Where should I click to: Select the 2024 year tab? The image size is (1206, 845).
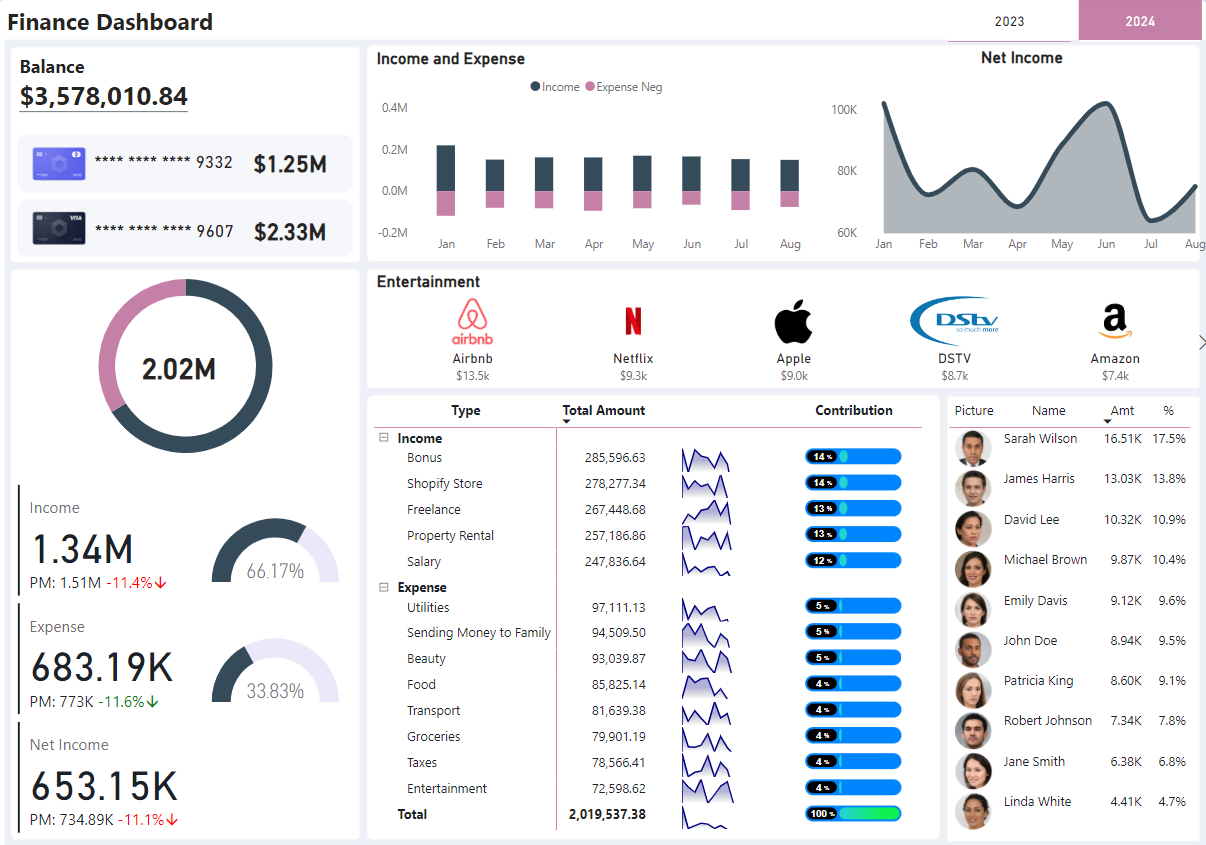coord(1140,21)
